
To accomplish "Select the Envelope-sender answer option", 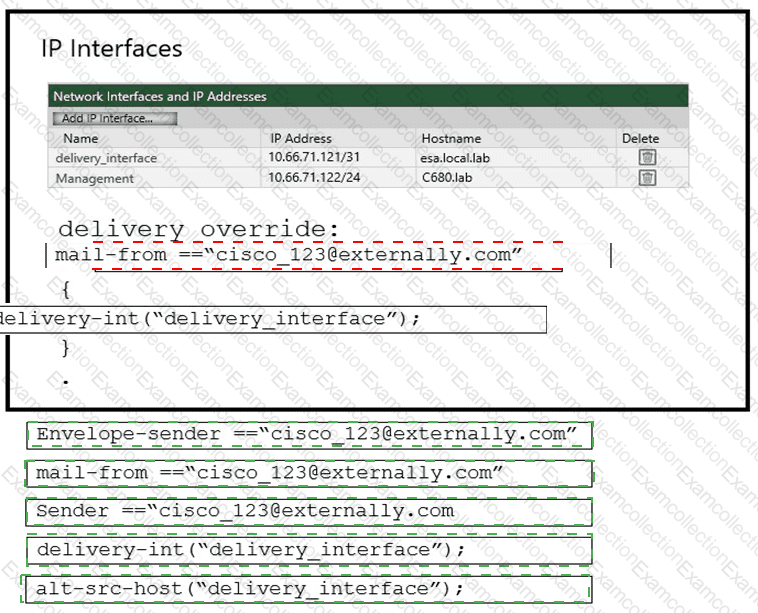I will pos(309,434).
